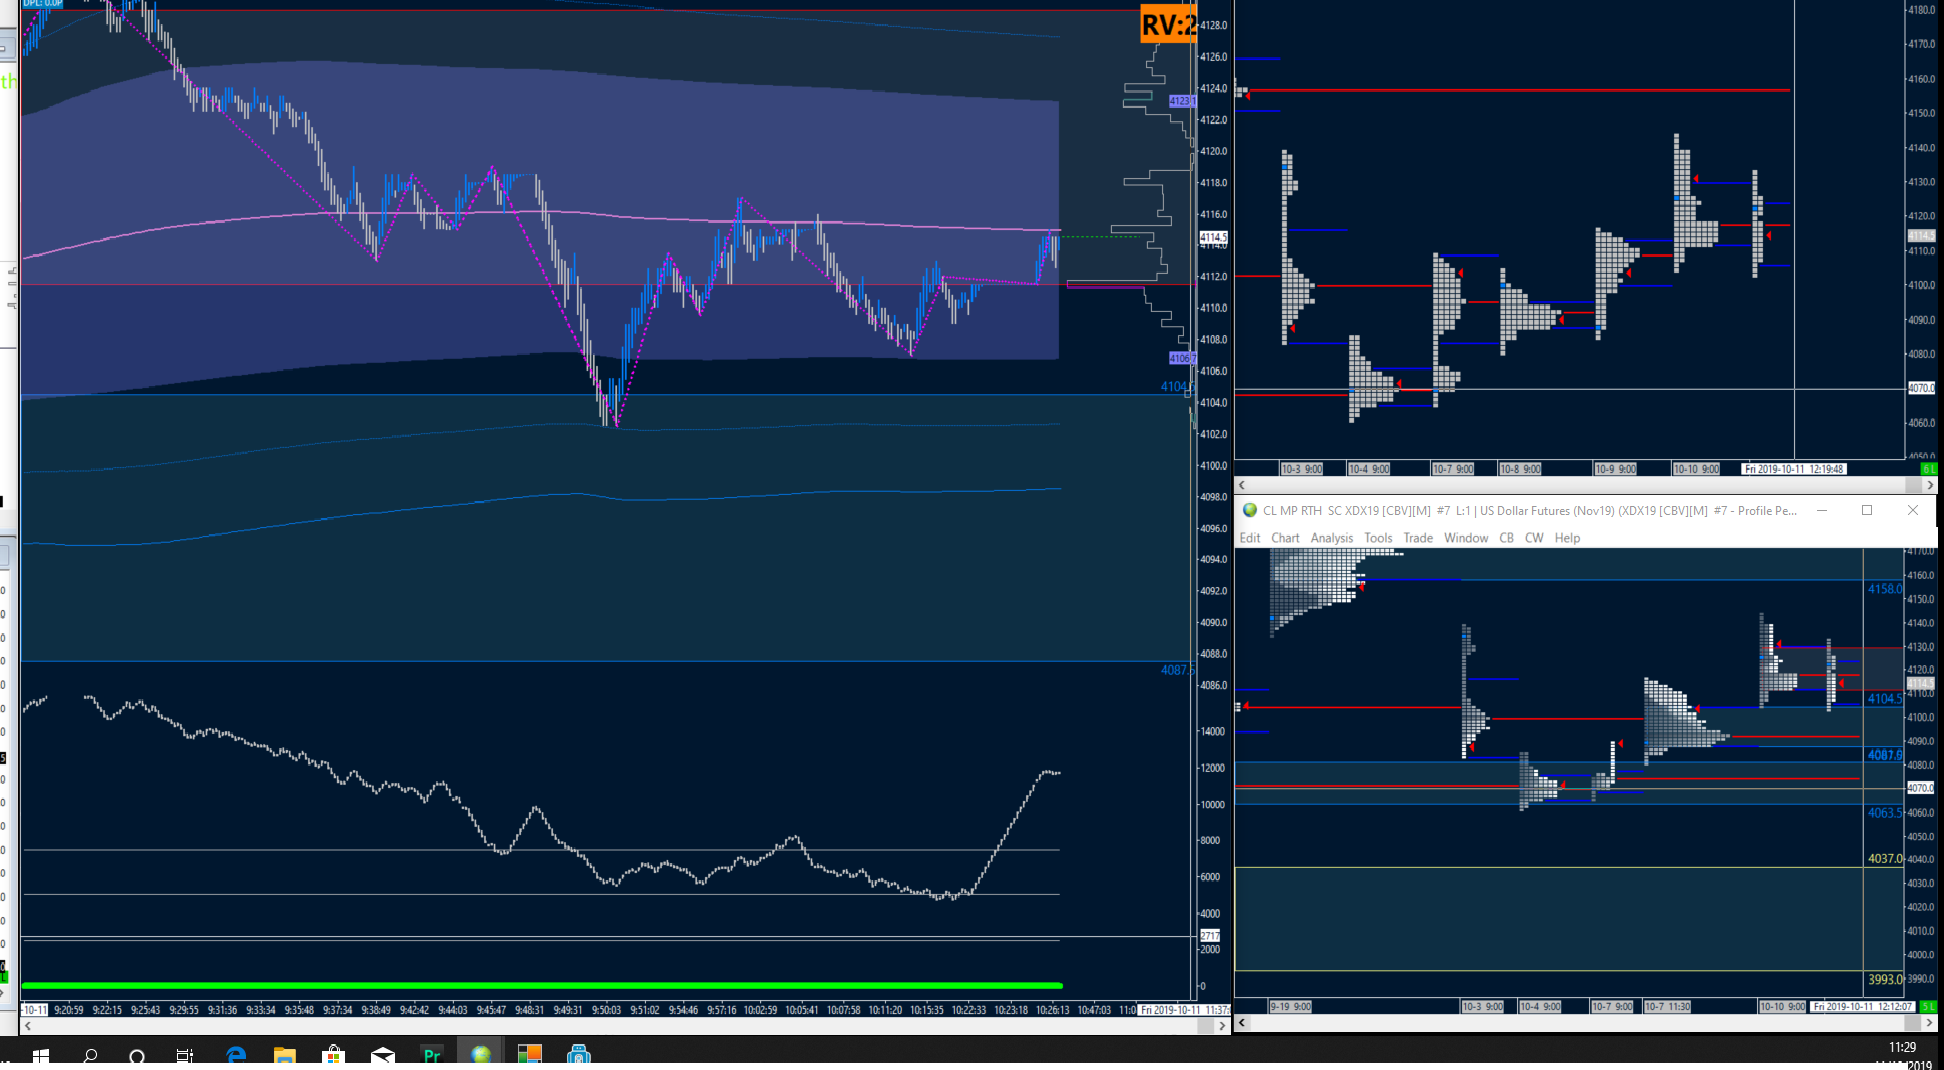
Task: Switch to the globe charting app on the taskbar
Action: [481, 1055]
